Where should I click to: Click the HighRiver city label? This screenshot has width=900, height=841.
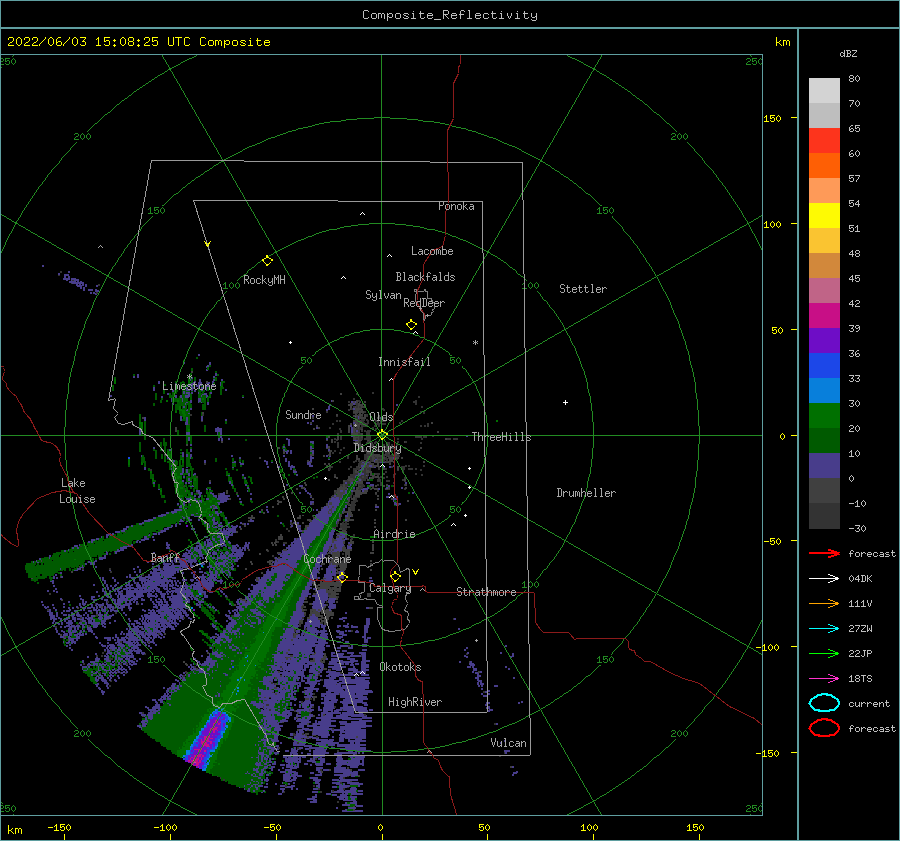coord(415,702)
